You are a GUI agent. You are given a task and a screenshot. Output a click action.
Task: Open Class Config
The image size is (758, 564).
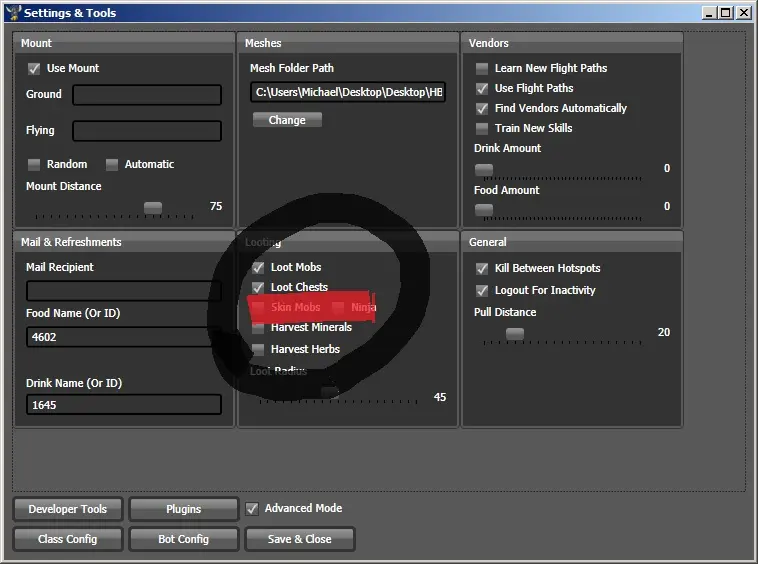pyautogui.click(x=68, y=539)
